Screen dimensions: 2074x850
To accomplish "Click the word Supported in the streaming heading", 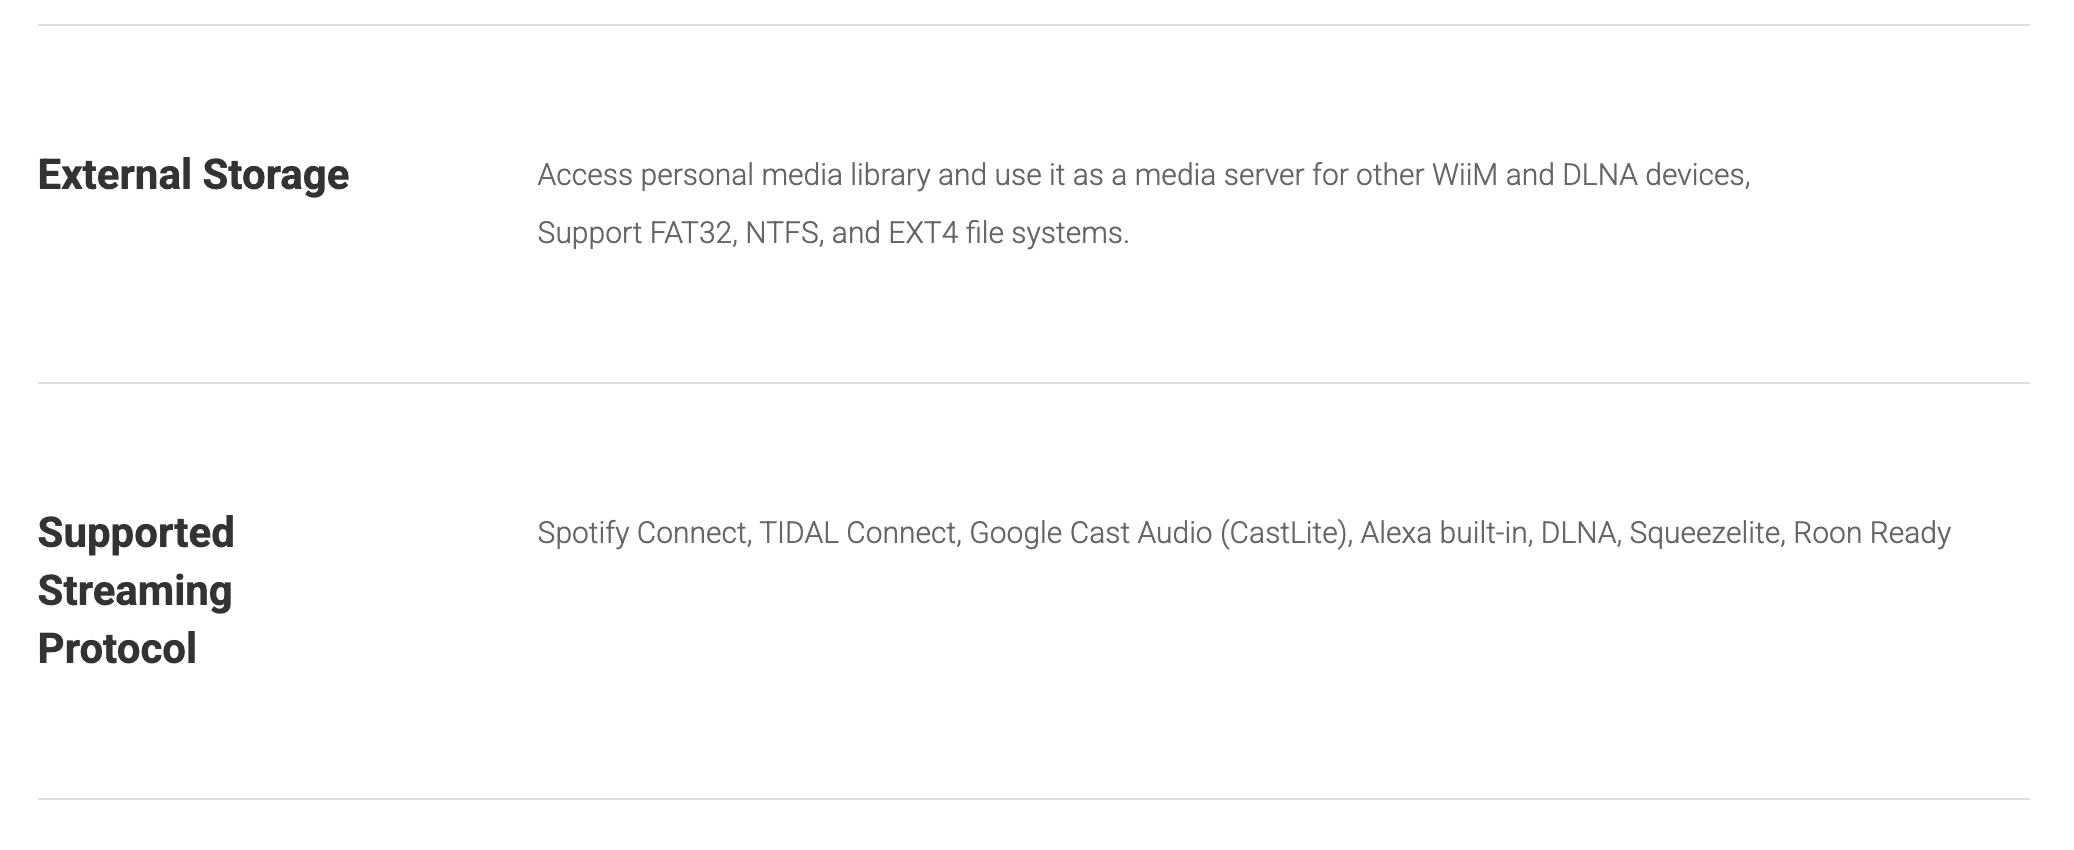I will (x=136, y=533).
